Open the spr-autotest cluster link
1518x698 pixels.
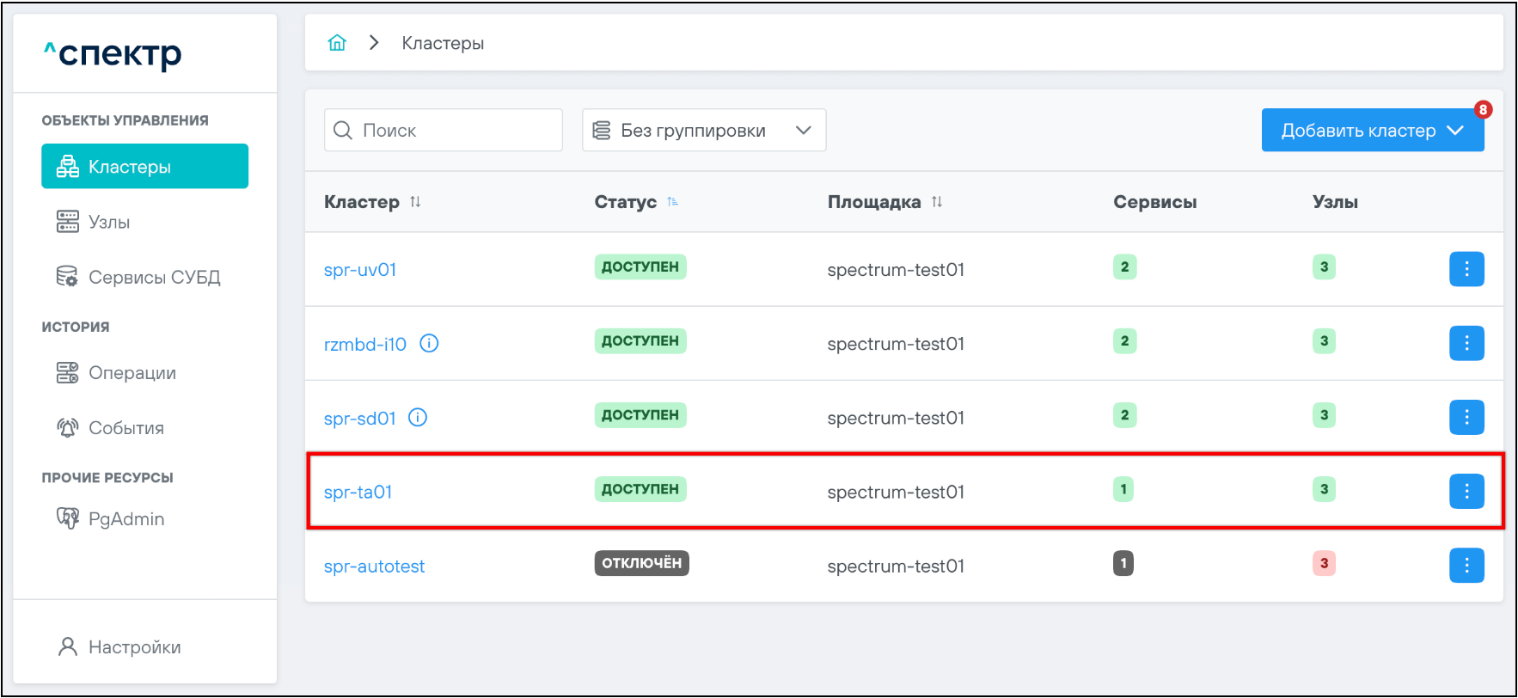(x=374, y=566)
